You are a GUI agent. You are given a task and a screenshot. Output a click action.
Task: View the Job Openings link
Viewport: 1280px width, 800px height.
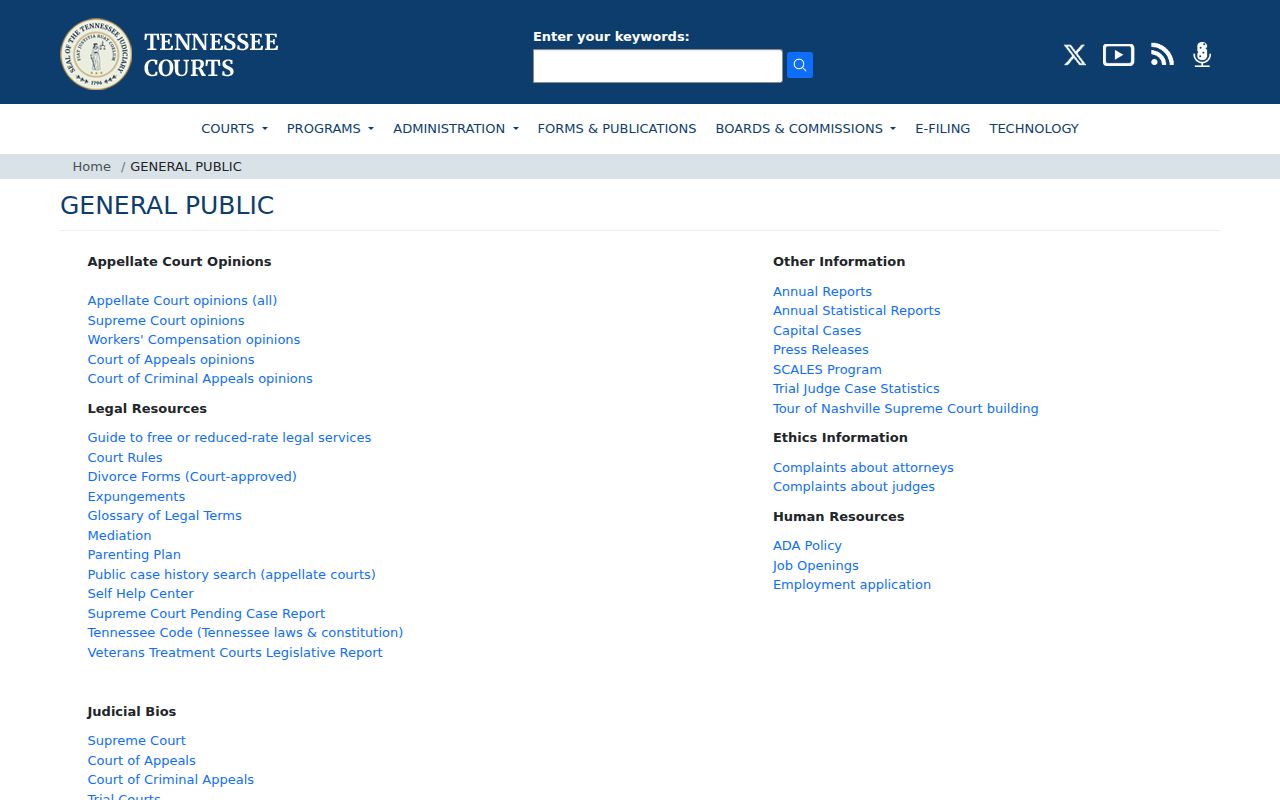(x=816, y=565)
